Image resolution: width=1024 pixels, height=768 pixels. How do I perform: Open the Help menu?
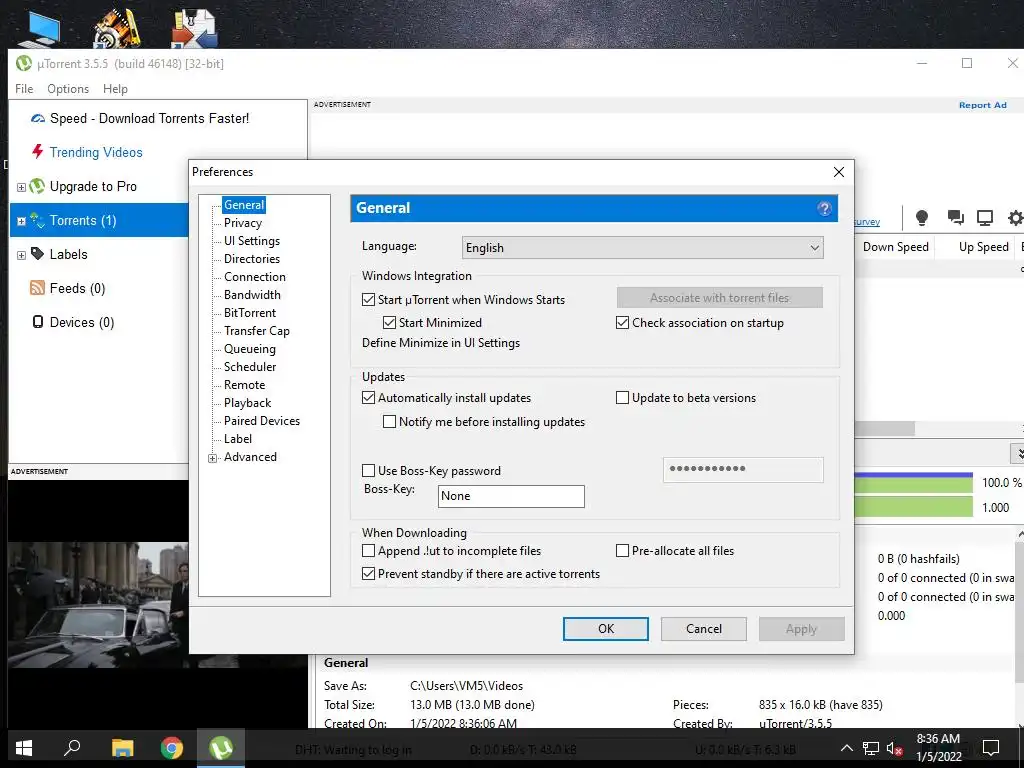pyautogui.click(x=116, y=89)
